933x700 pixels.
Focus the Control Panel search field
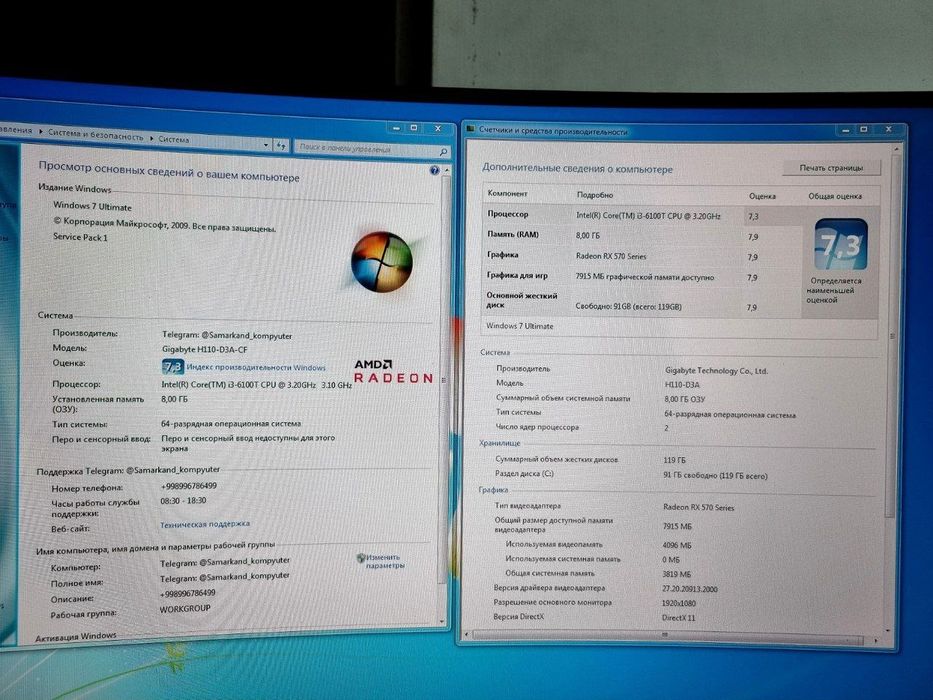tap(367, 149)
